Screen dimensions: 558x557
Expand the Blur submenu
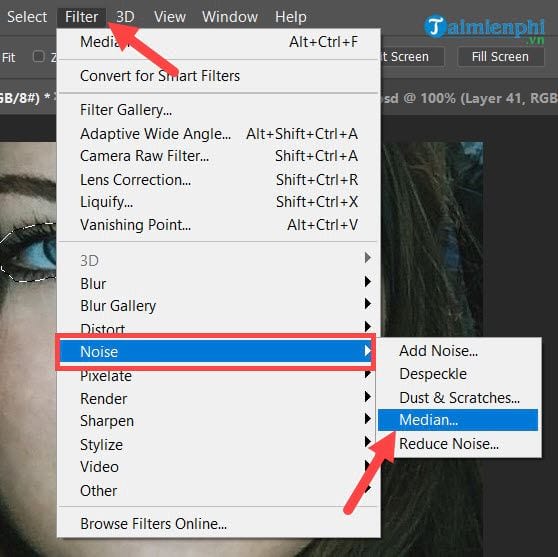(219, 284)
